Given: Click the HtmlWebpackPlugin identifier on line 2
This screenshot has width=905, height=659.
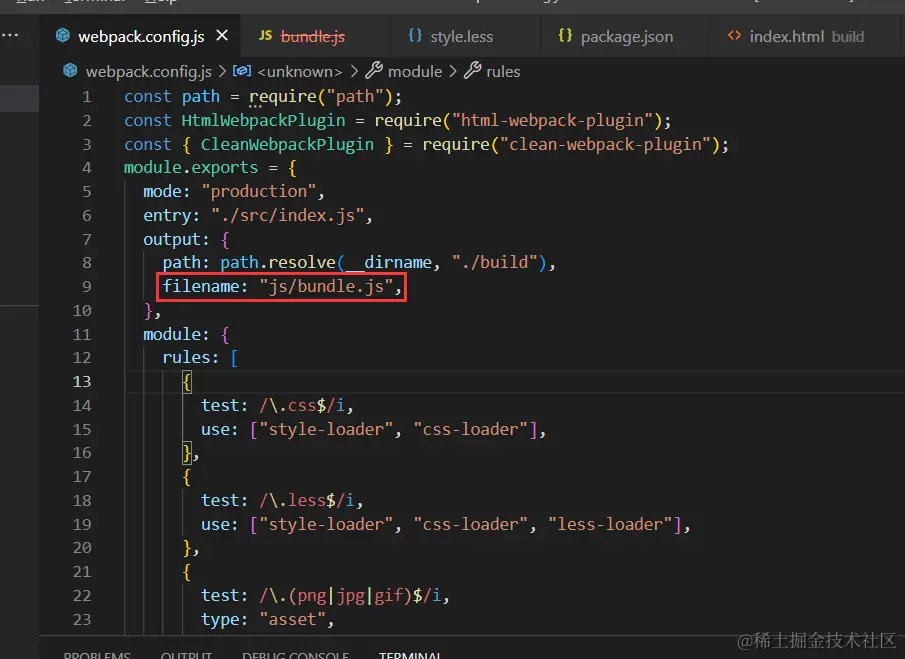Looking at the screenshot, I should 263,121.
